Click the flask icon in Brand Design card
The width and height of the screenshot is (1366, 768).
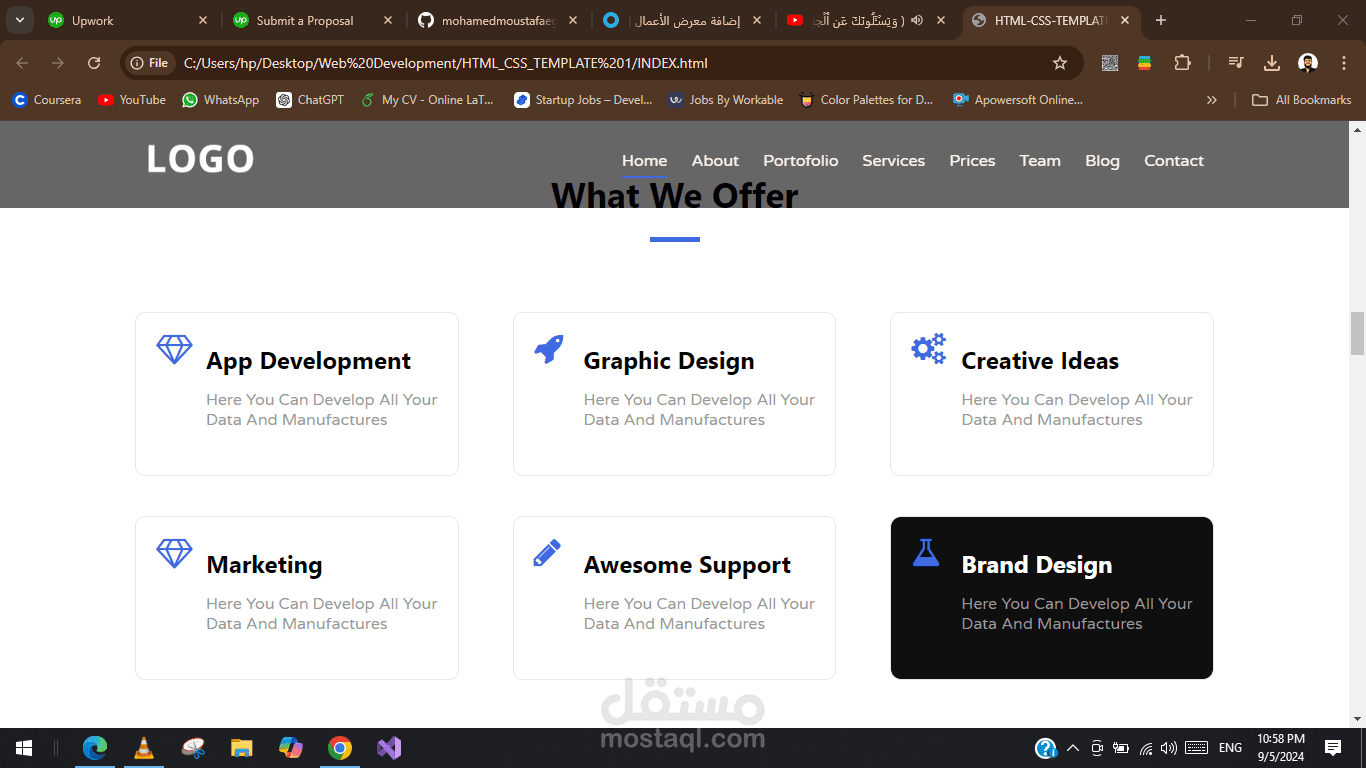click(926, 553)
